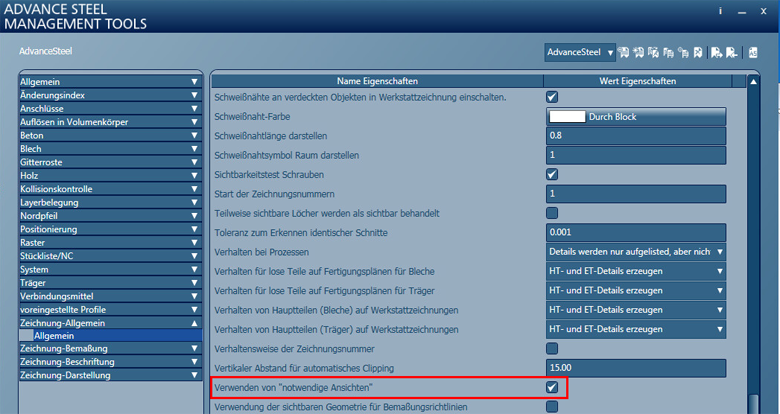Click scrollbar up arrow in properties table
This screenshot has width=780, height=414.
753,82
